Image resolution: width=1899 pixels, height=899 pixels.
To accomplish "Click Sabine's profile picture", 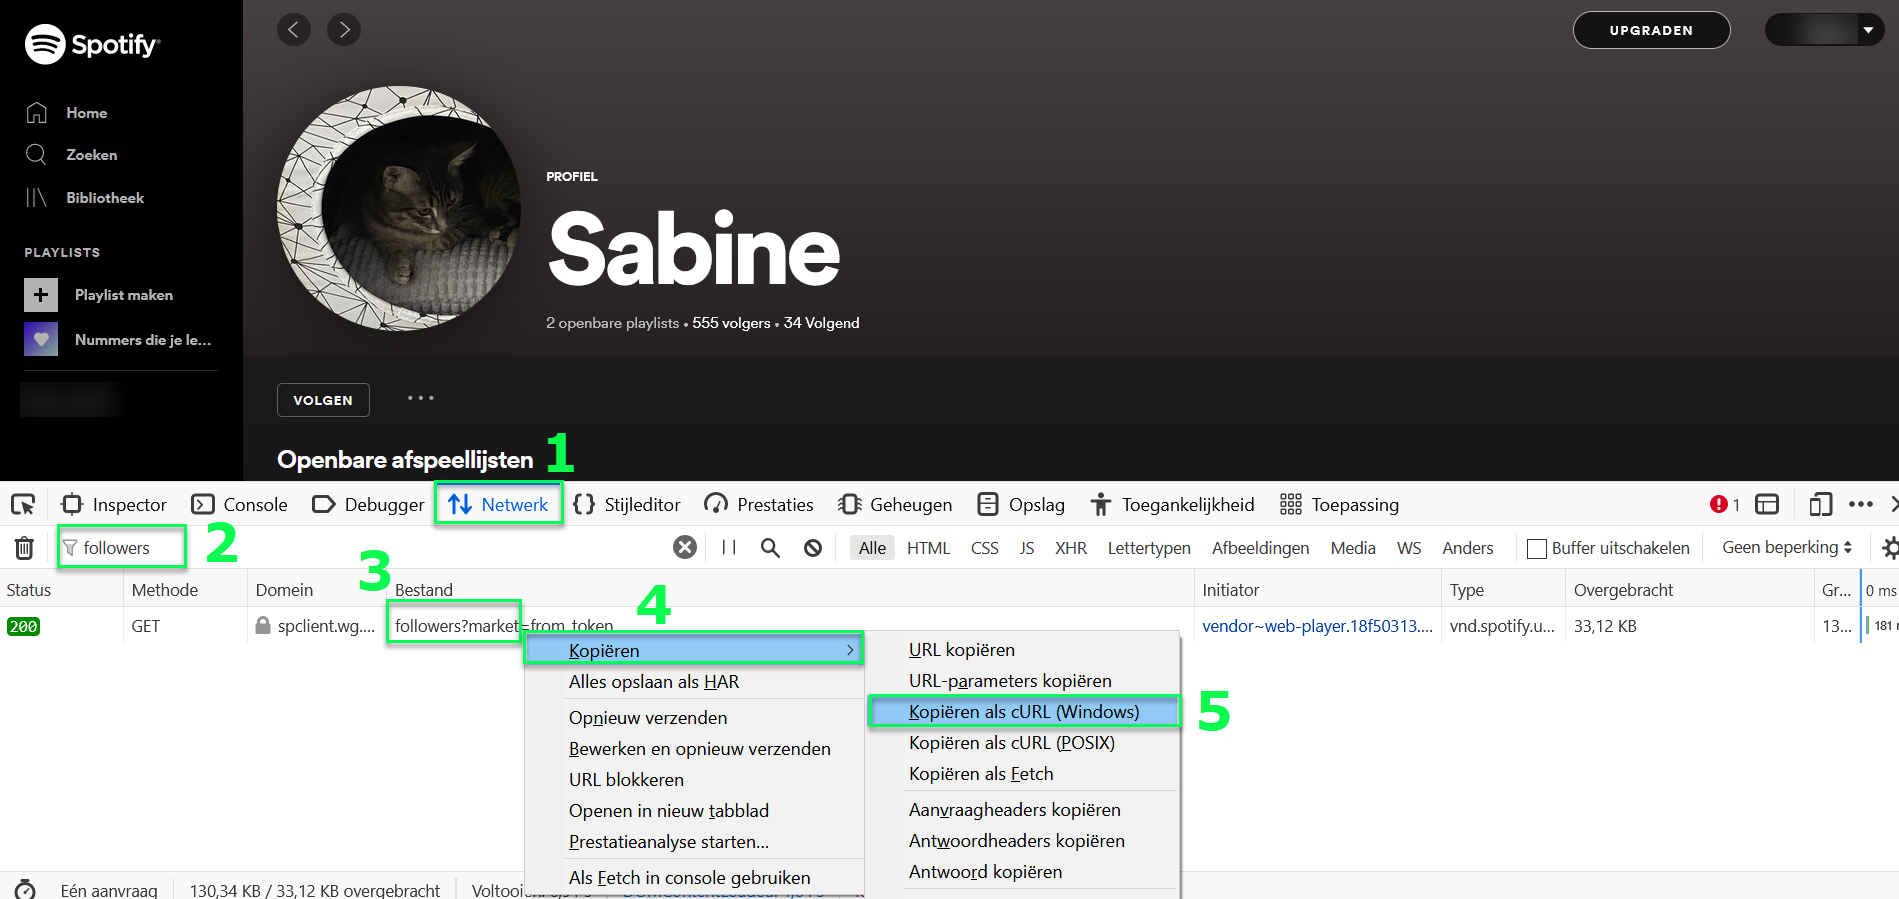I will tap(399, 208).
